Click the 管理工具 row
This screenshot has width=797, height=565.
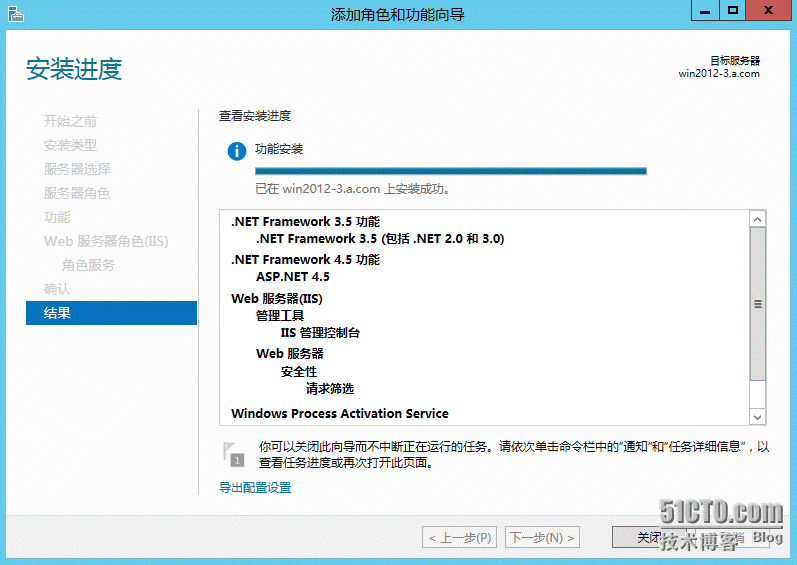point(280,316)
